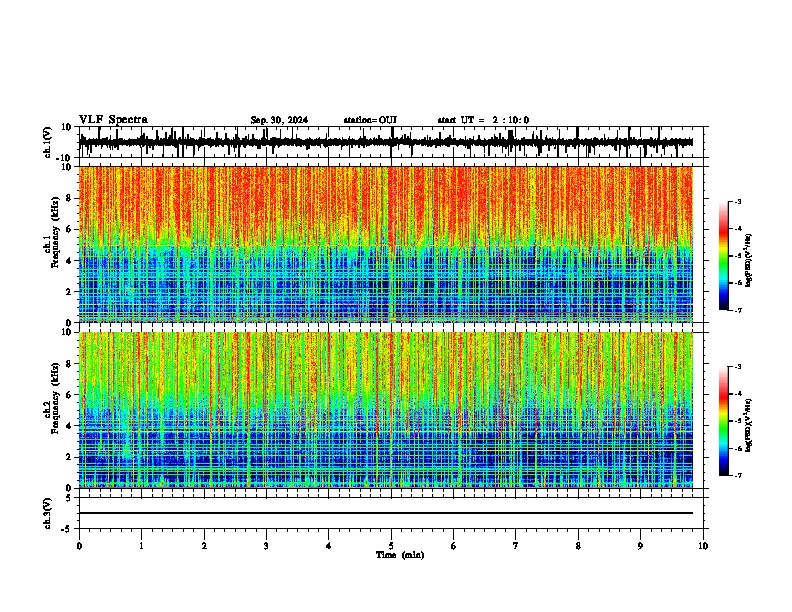Click the 'Time (min)' axis label
This screenshot has height=612, width=792.
click(400, 555)
